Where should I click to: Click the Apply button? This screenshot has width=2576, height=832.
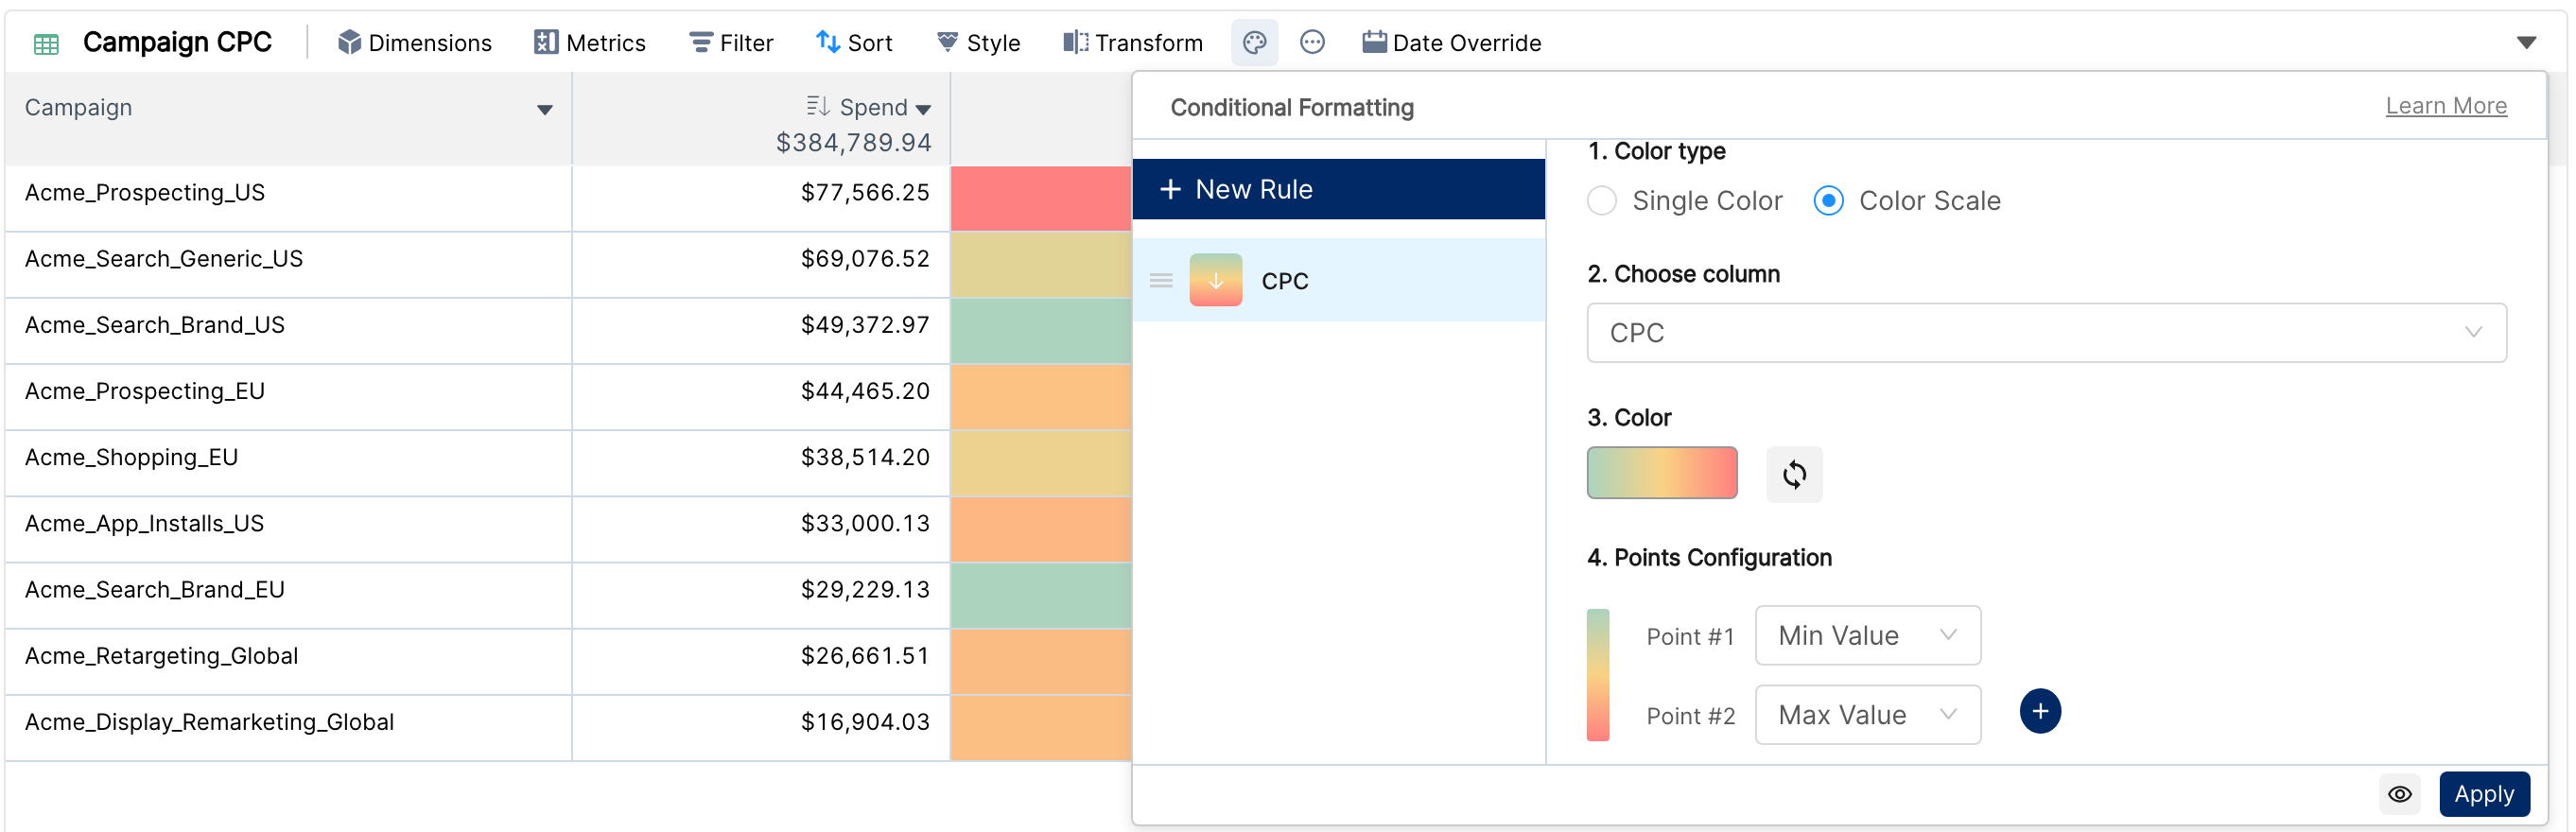click(2484, 795)
